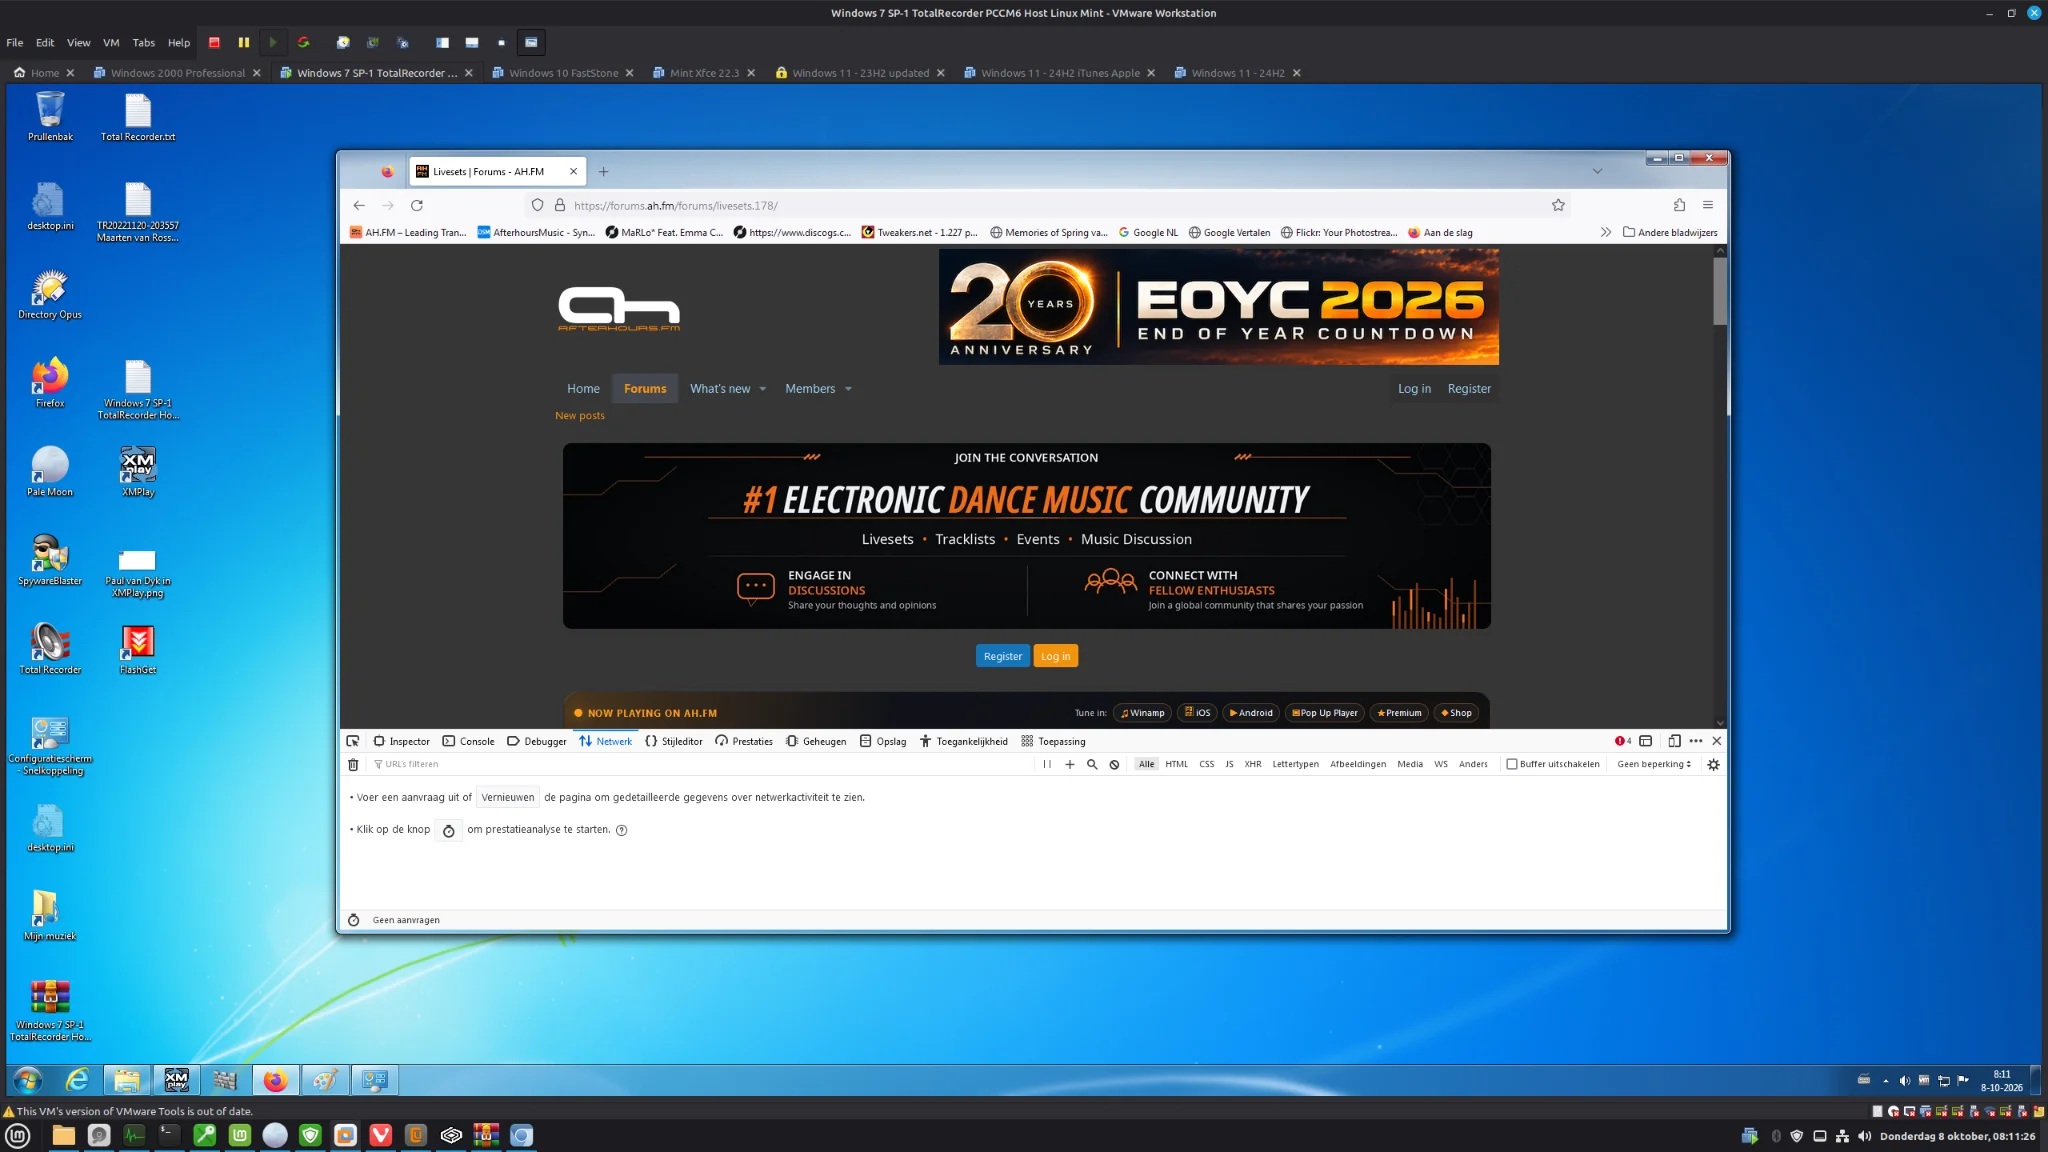The height and width of the screenshot is (1152, 2048).
Task: Open the VM menu in VMware
Action: click(x=111, y=42)
